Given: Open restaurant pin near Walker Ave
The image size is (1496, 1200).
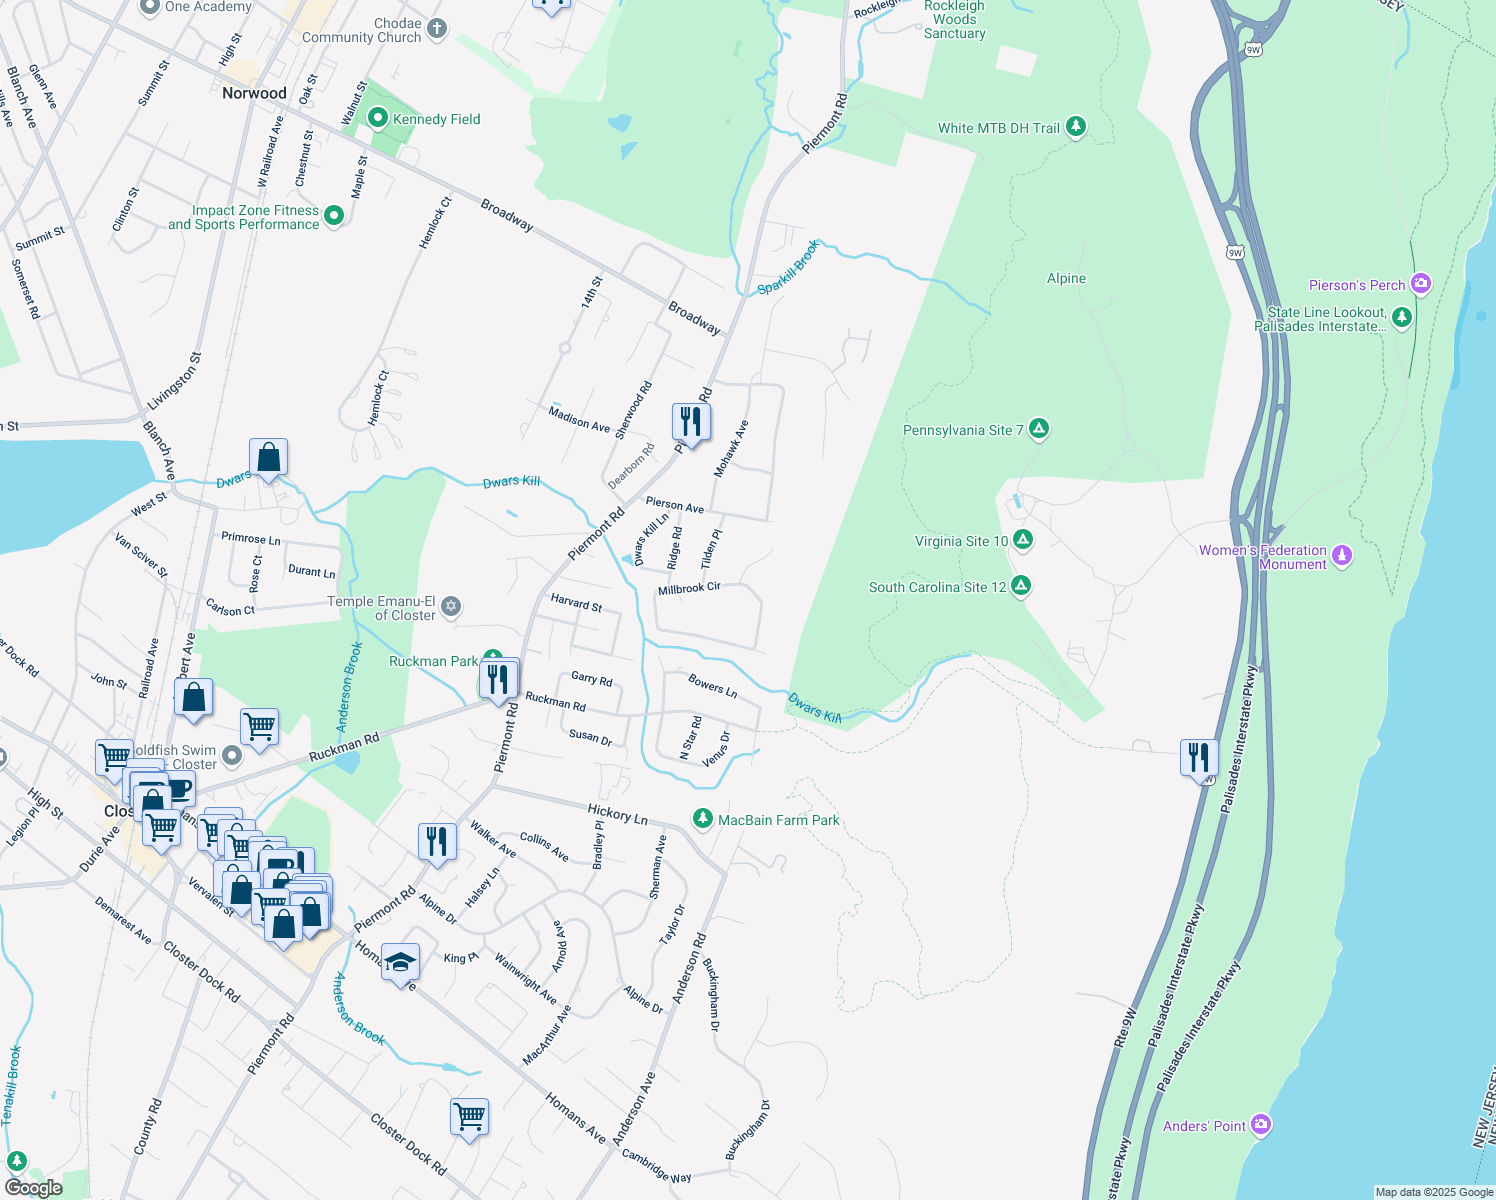Looking at the screenshot, I should [x=437, y=843].
